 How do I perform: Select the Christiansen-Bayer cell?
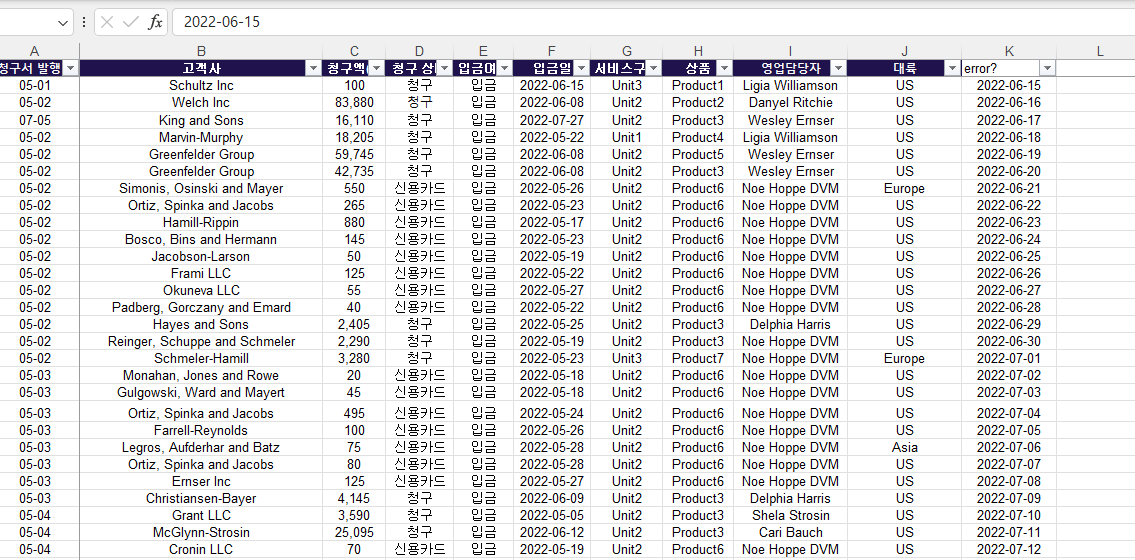point(201,499)
